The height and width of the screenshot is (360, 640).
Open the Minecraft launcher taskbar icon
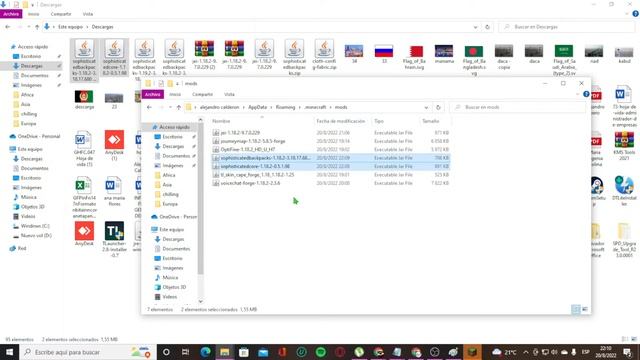(x=472, y=352)
